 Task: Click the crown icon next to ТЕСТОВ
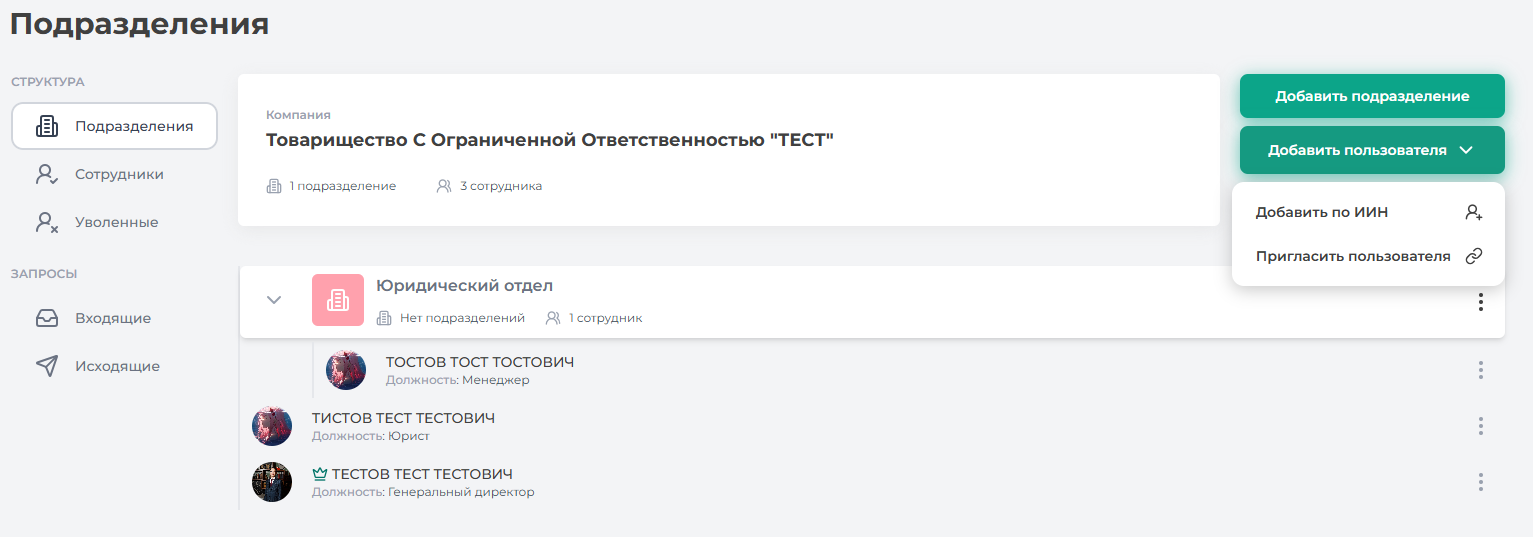coord(320,474)
